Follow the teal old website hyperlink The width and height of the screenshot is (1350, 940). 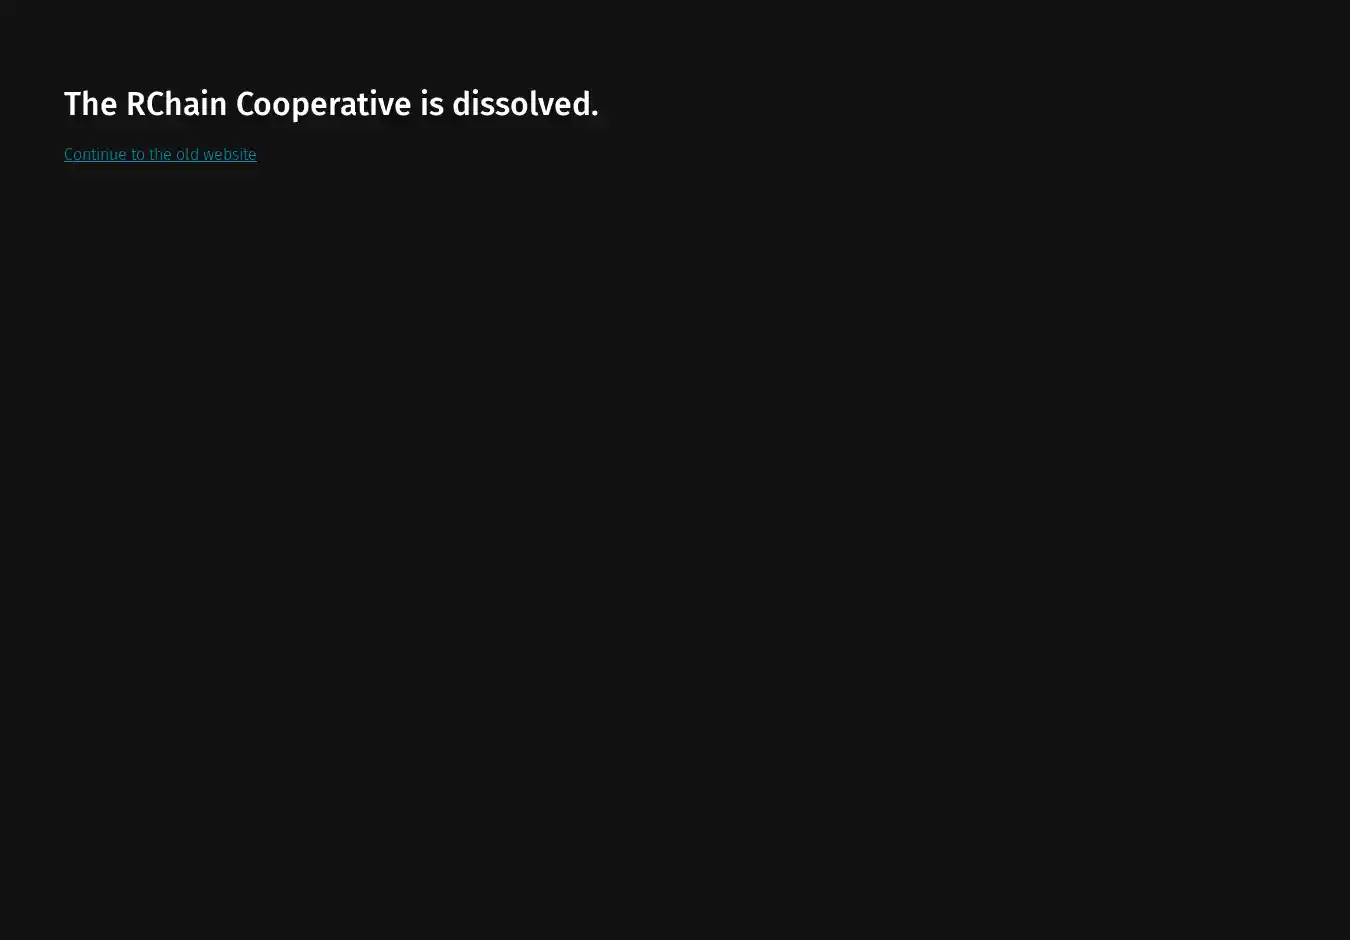point(160,154)
